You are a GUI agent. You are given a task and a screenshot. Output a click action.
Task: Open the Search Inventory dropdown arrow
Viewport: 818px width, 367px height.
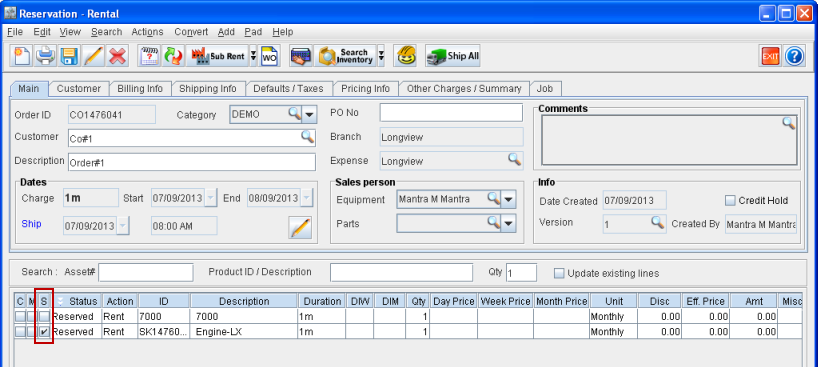coord(381,56)
